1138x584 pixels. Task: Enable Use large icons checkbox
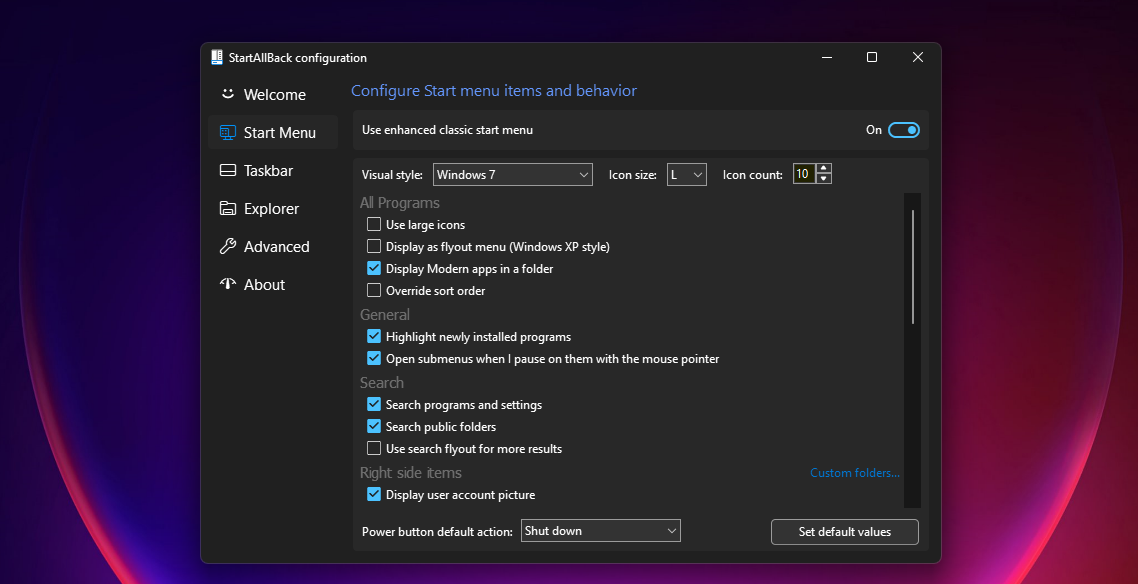point(374,224)
